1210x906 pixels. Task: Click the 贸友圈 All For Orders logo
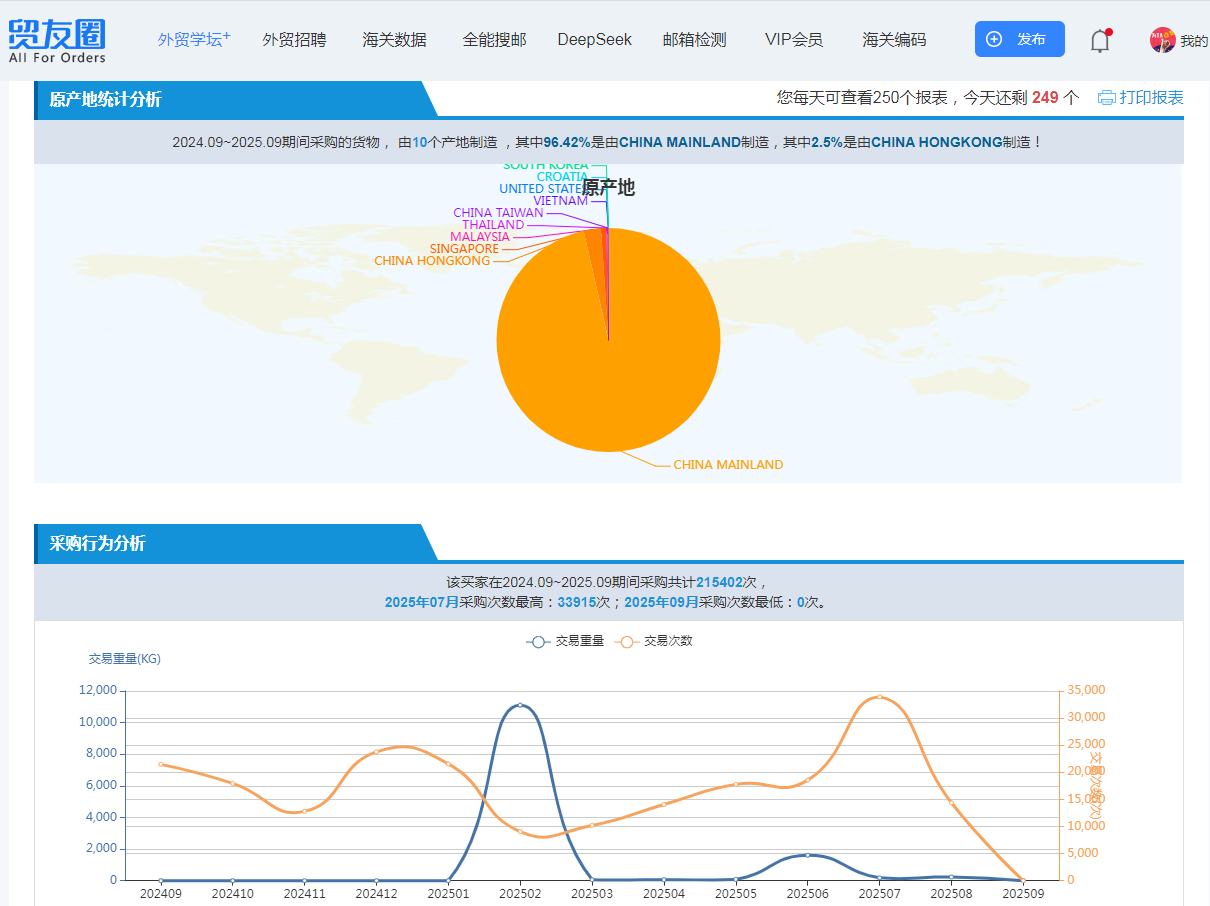[x=57, y=40]
